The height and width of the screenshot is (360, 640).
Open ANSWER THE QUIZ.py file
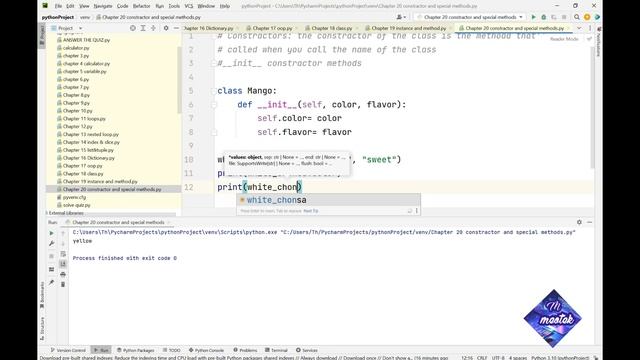coord(86,40)
